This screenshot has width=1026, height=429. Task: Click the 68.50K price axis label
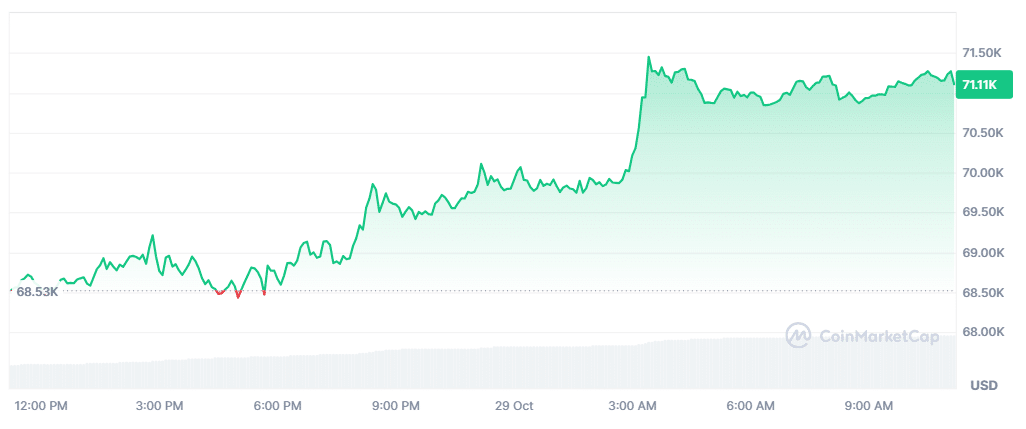pos(982,292)
